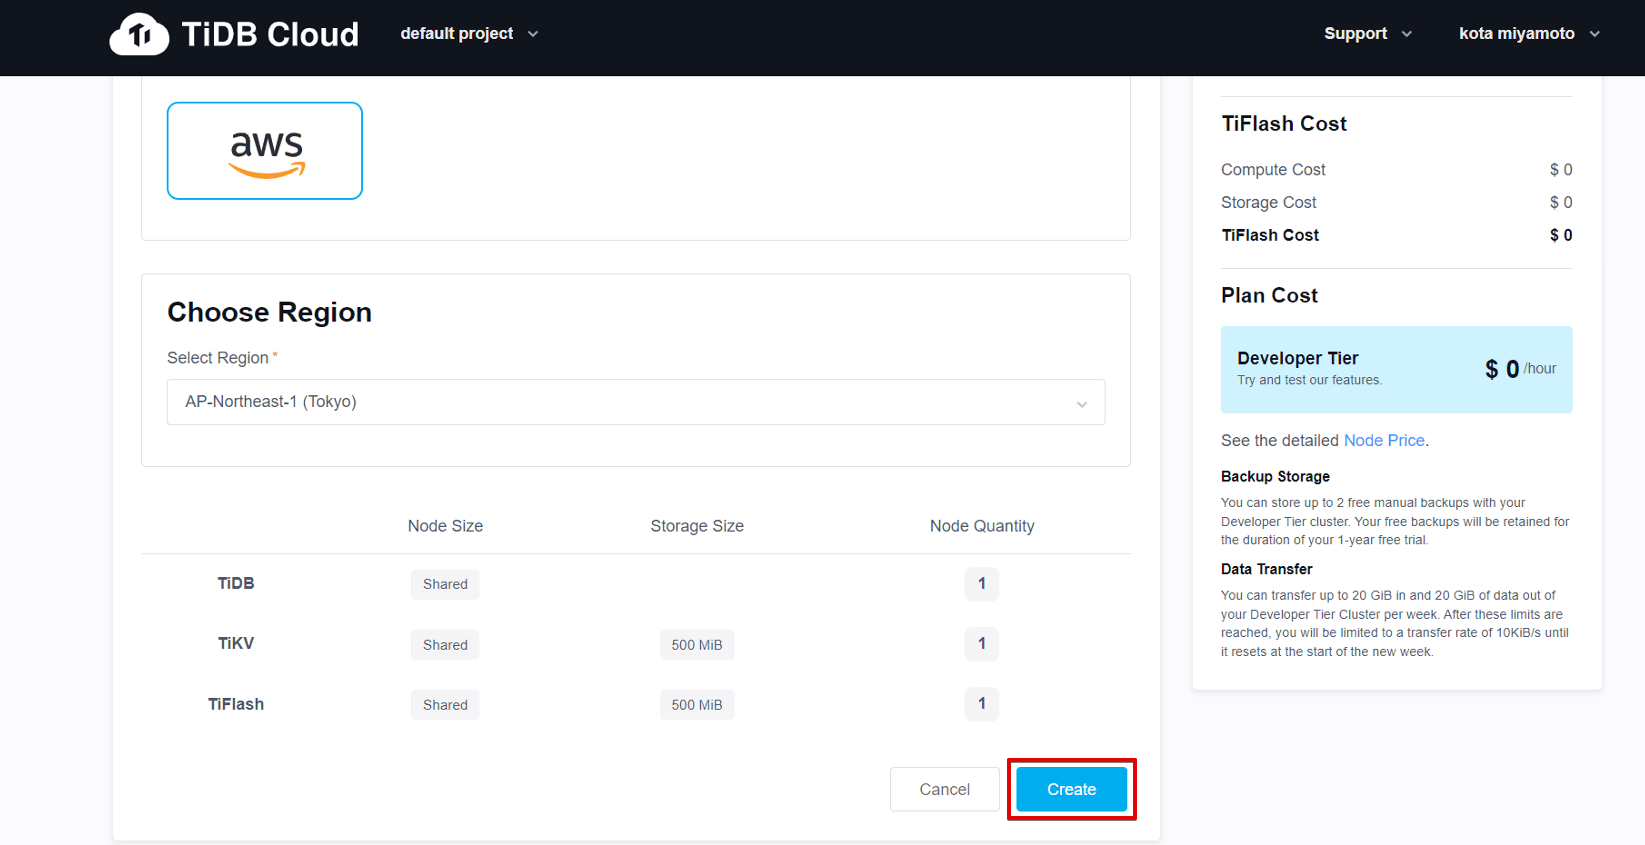Screen dimensions: 1645x845
Task: Click the region dropdown chevron arrow
Action: (1082, 404)
